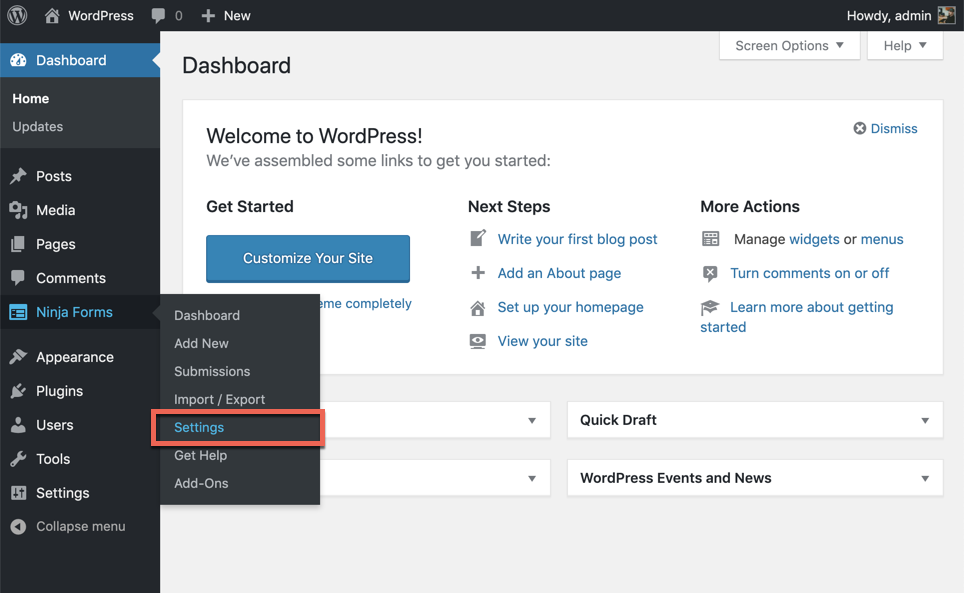
Task: Collapse the WordPress Events and News panel
Action: click(924, 478)
